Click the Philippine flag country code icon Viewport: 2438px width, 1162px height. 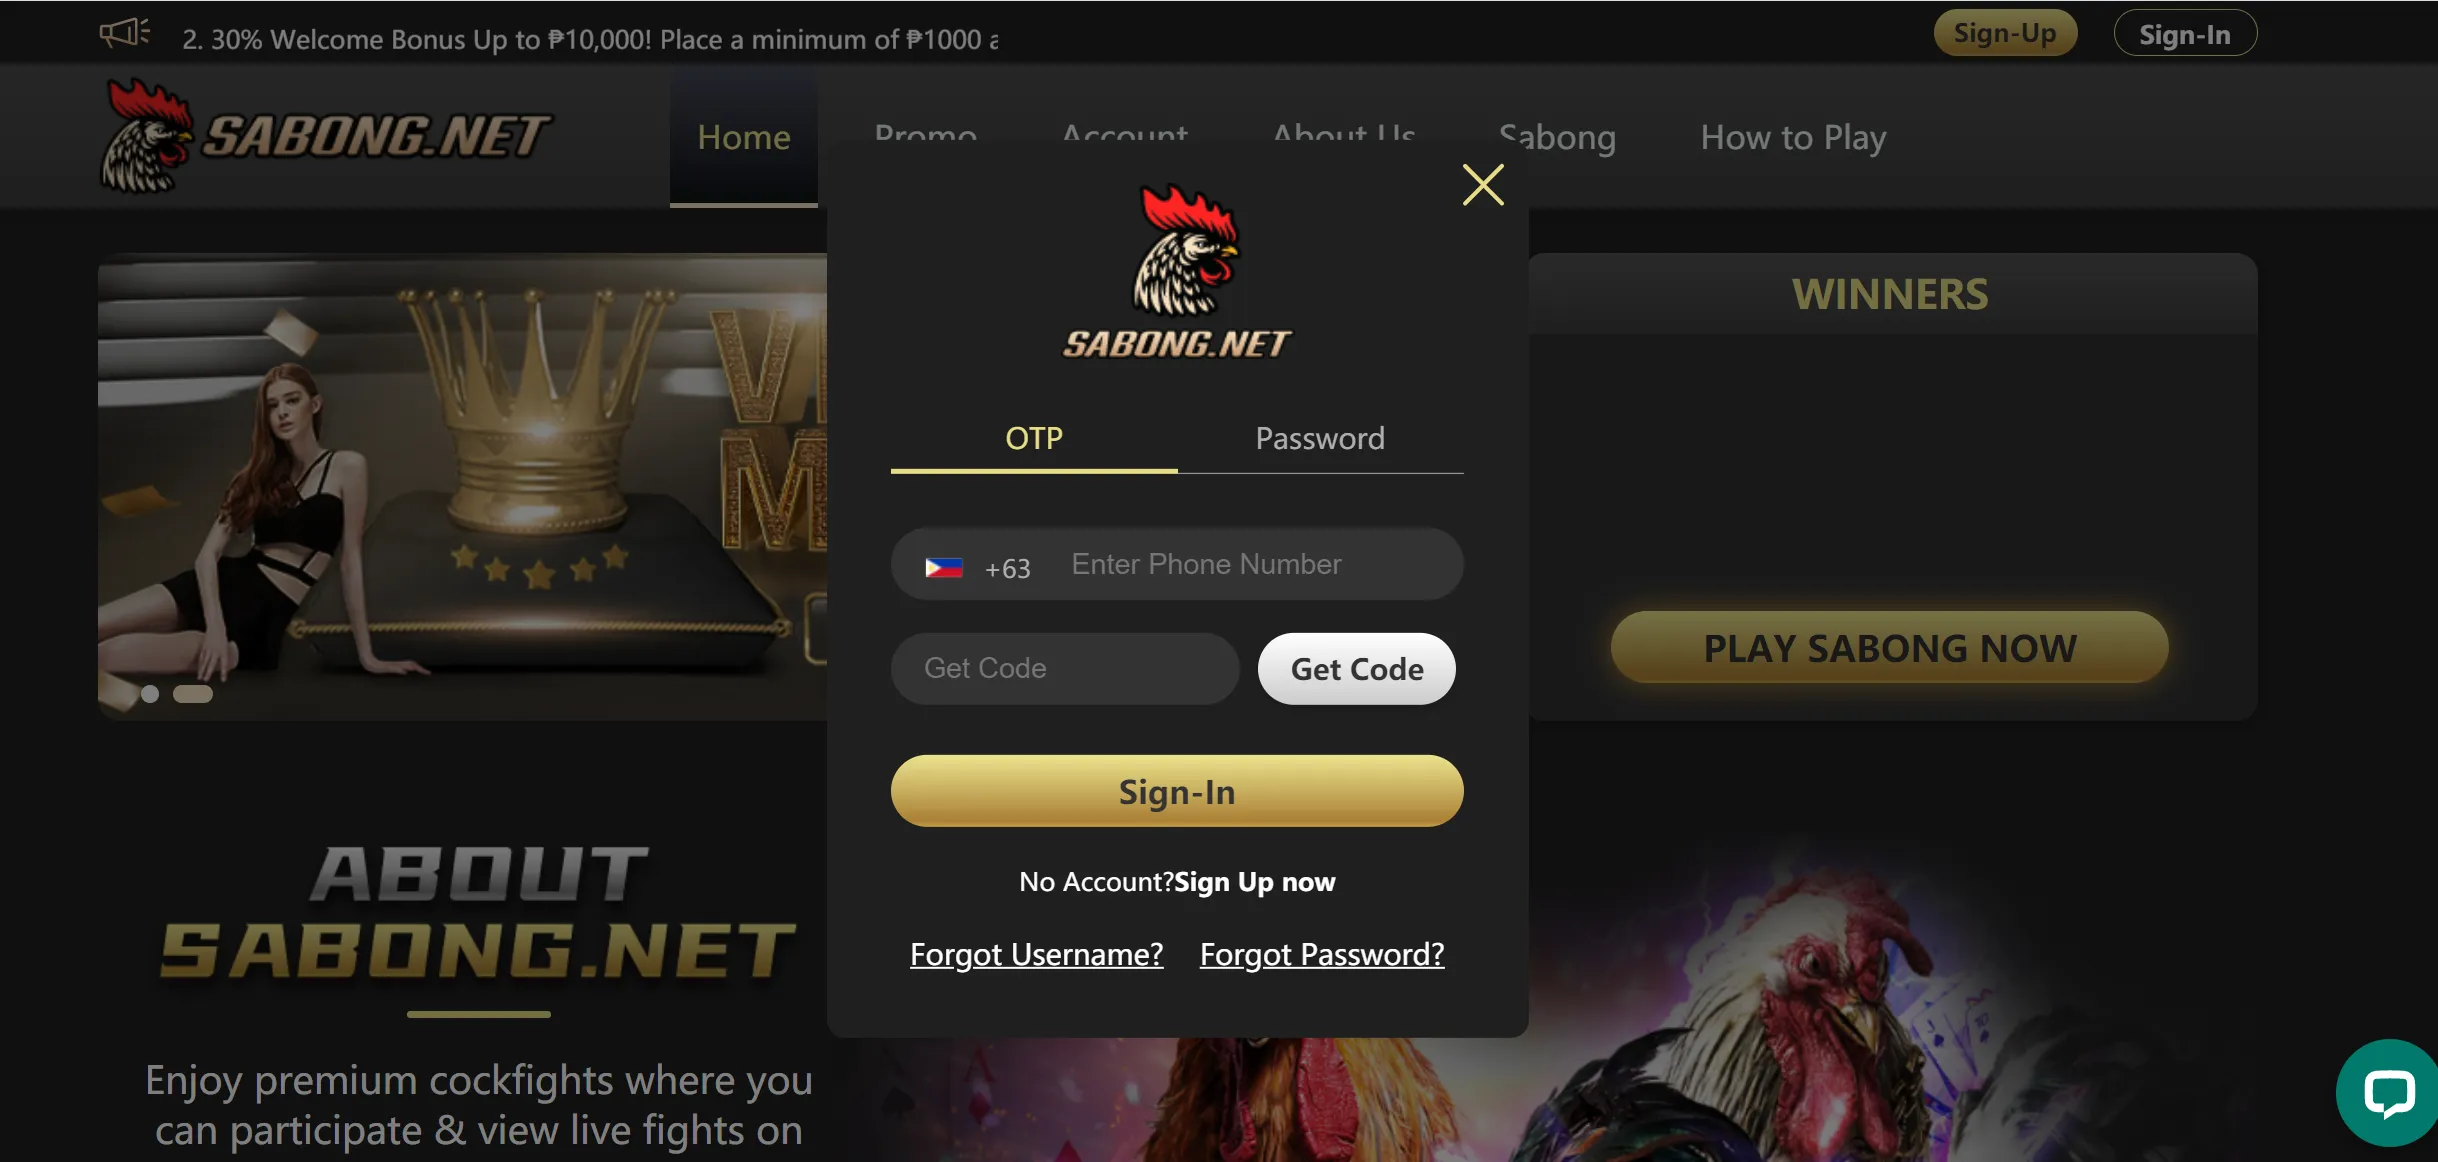pyautogui.click(x=945, y=566)
